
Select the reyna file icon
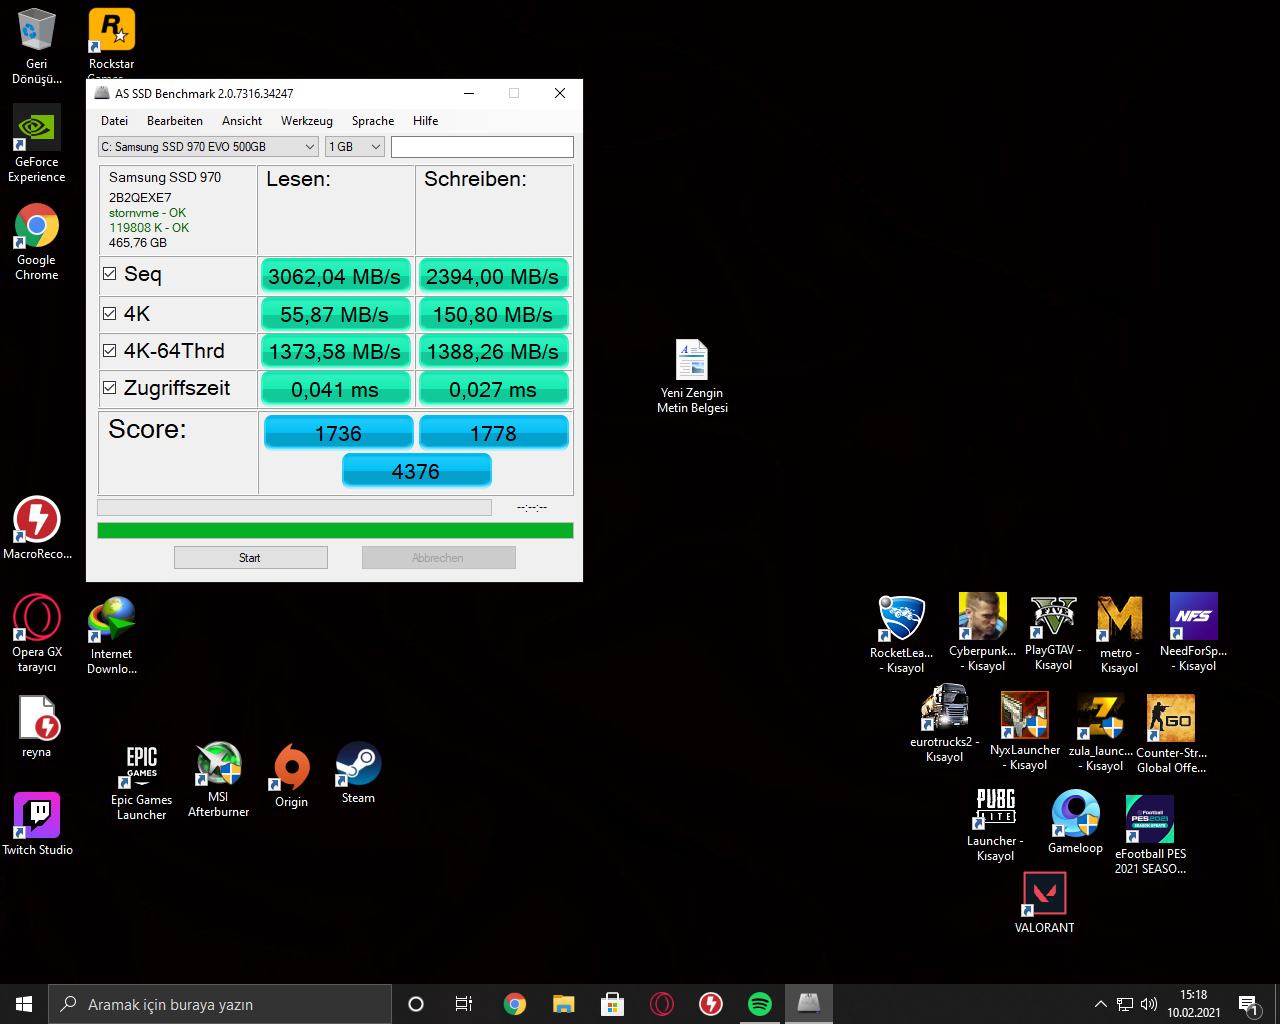pos(37,726)
